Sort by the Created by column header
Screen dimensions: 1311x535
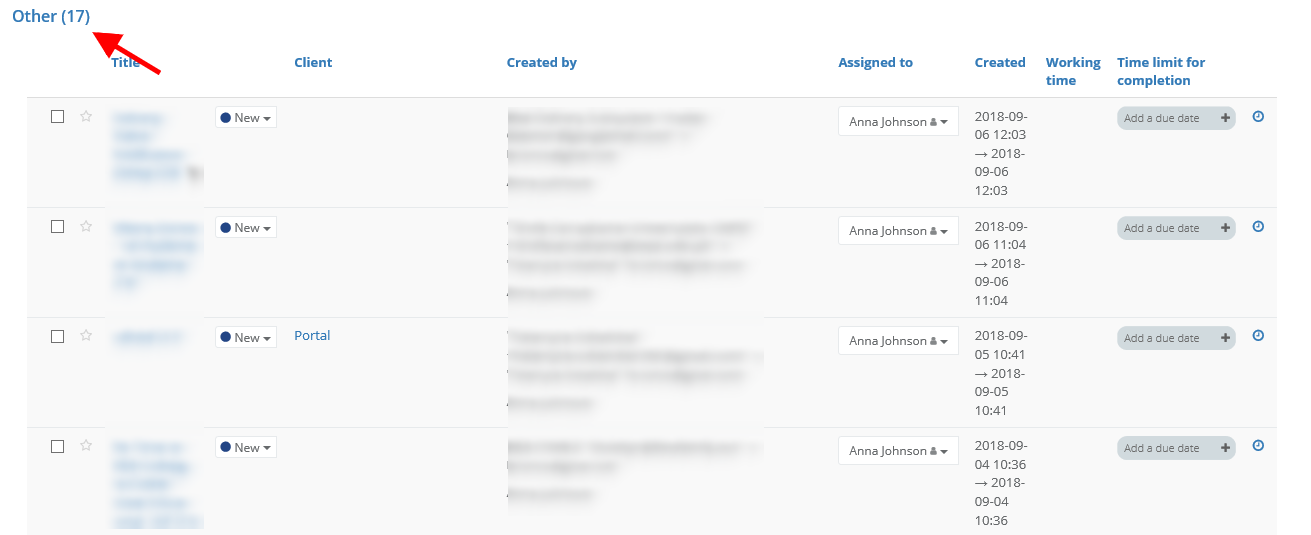tap(541, 62)
